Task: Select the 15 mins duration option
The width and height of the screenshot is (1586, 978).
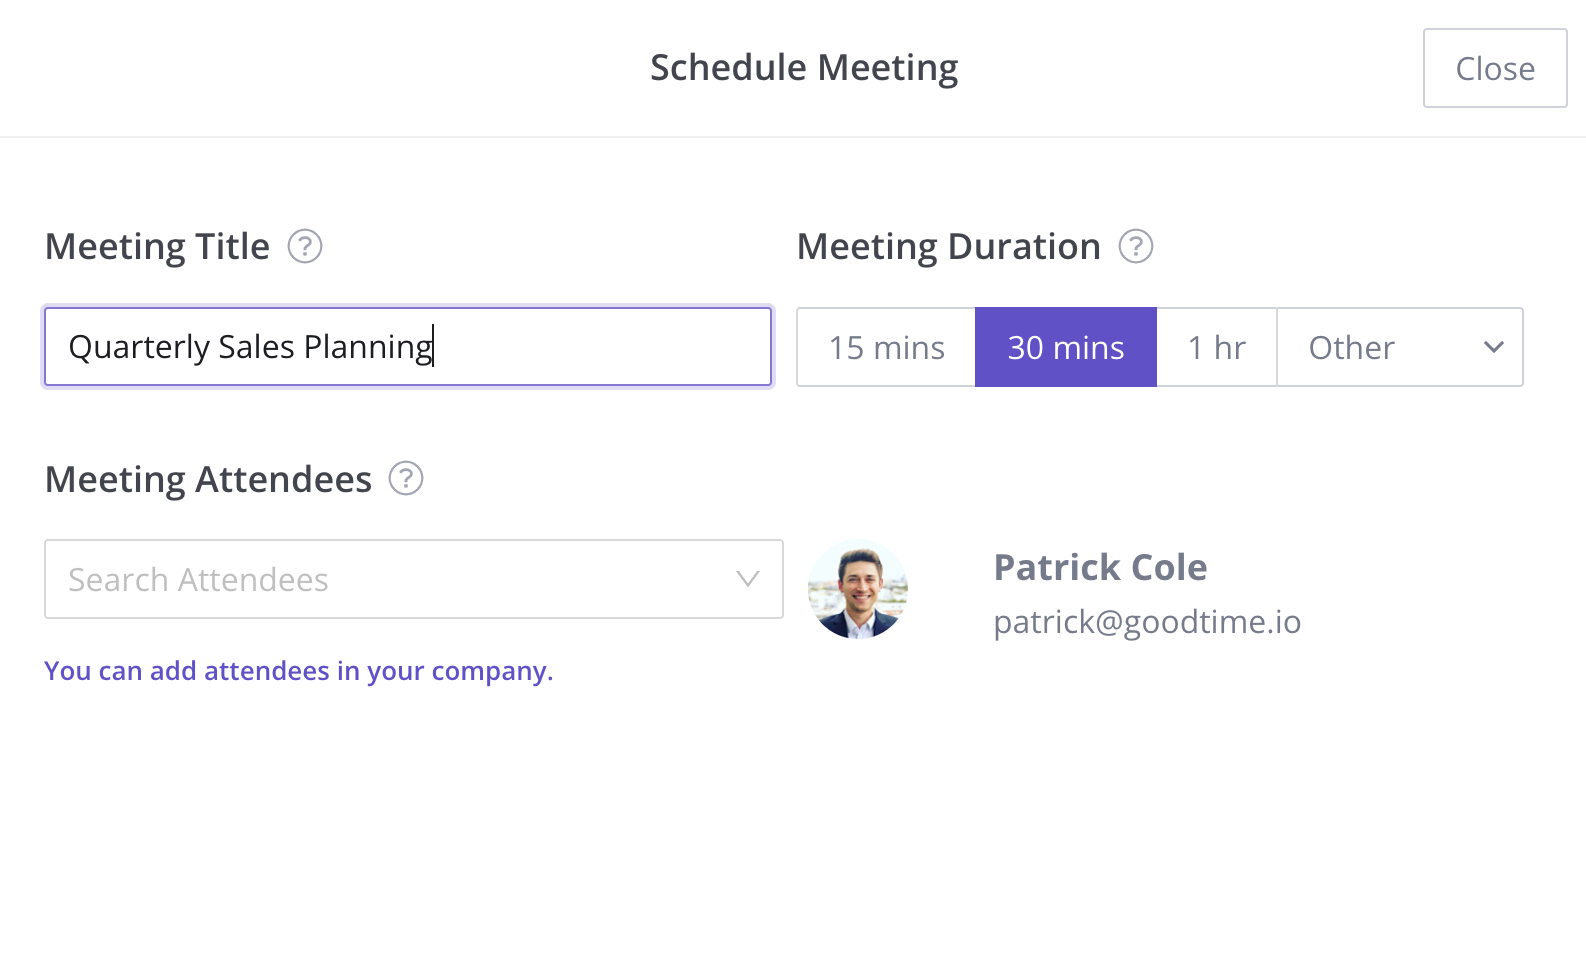Action: (886, 347)
